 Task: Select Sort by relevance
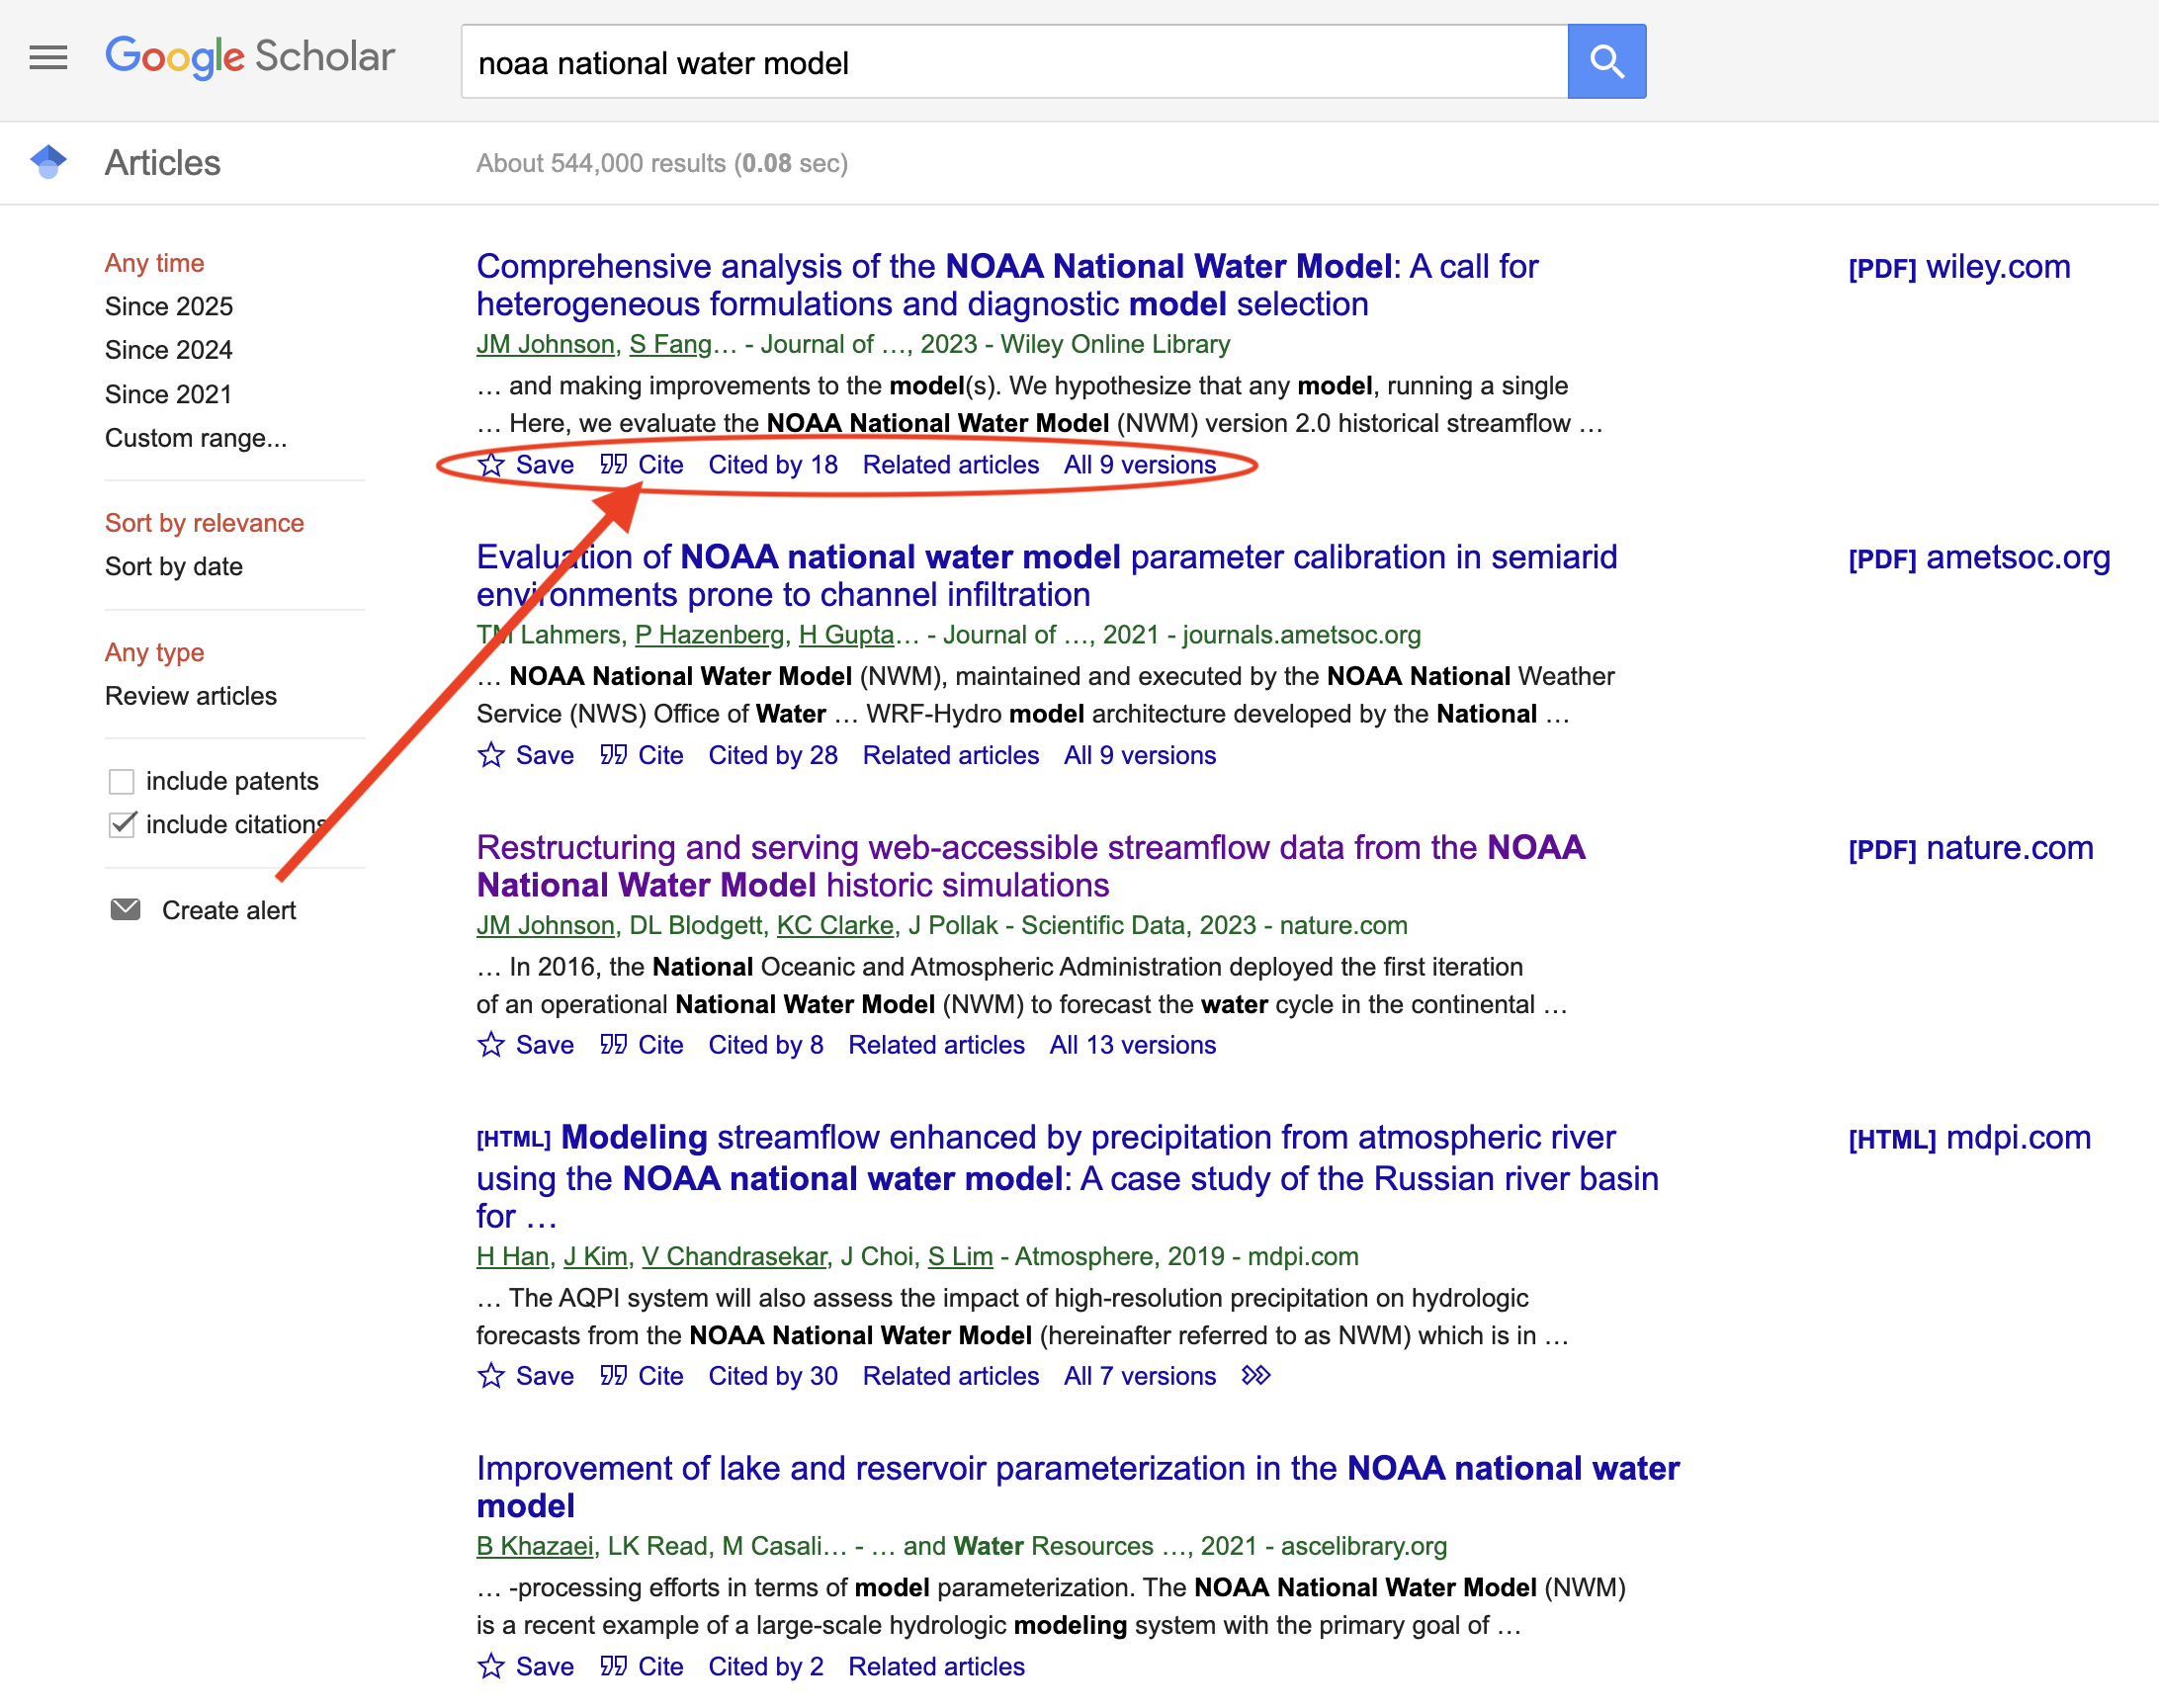[204, 523]
